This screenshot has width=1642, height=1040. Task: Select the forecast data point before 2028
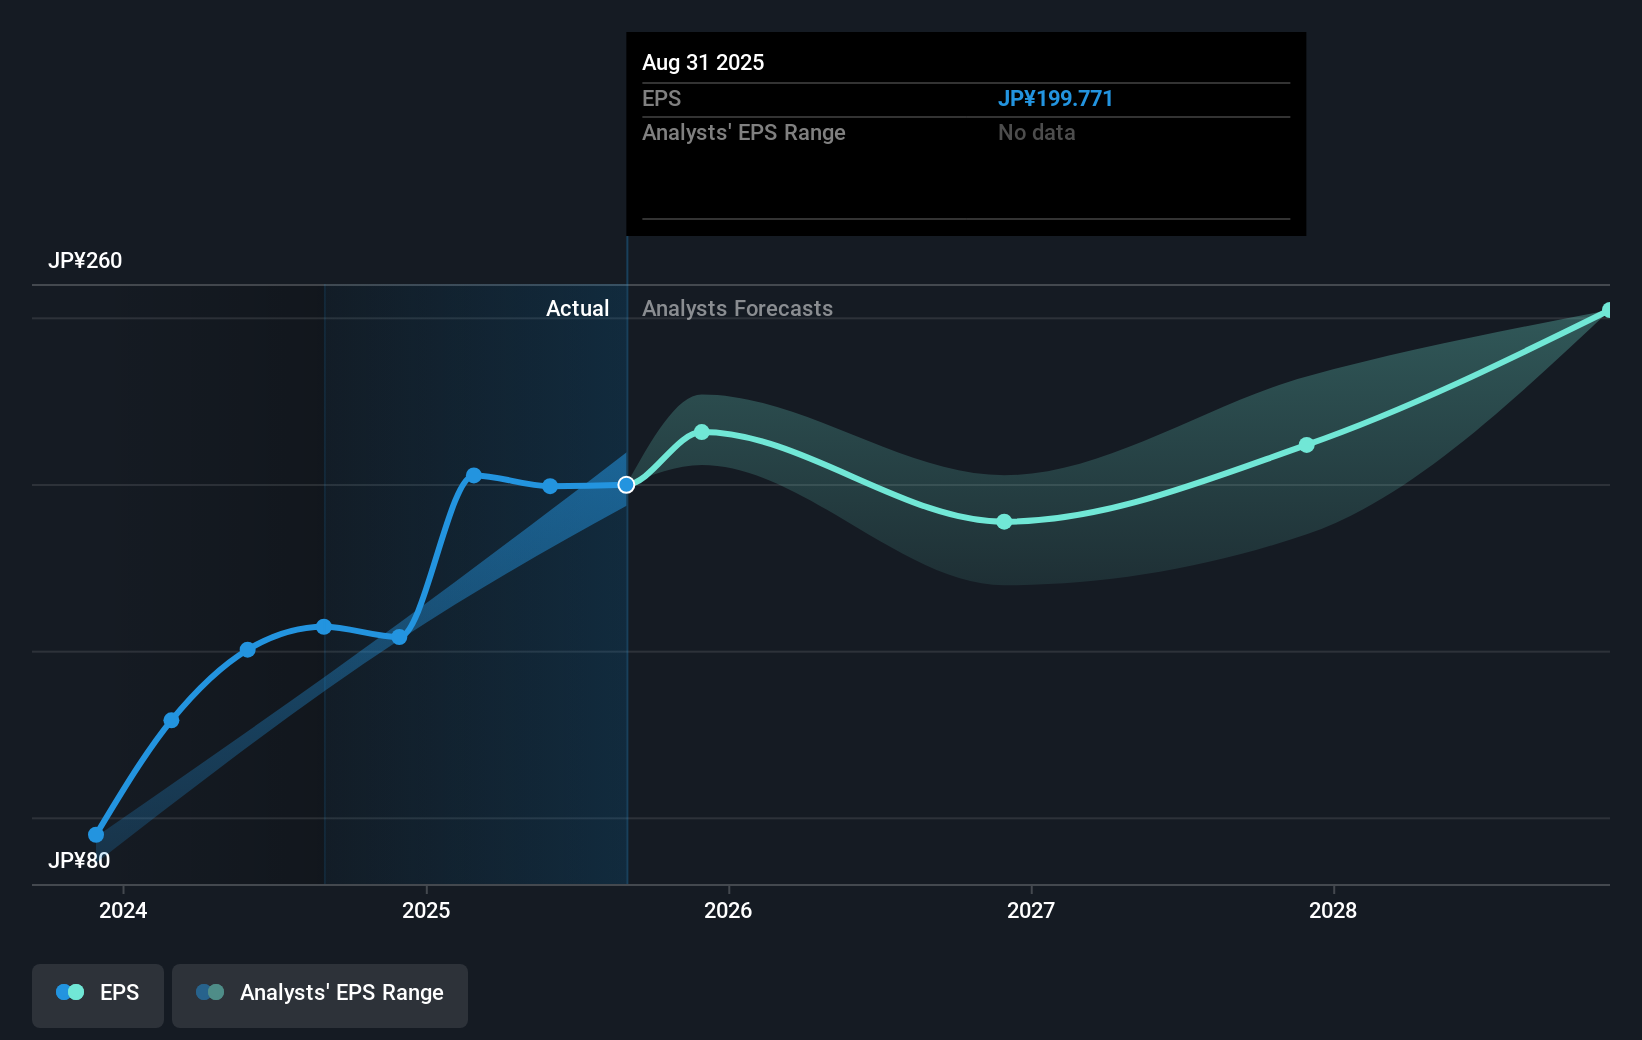point(1306,445)
